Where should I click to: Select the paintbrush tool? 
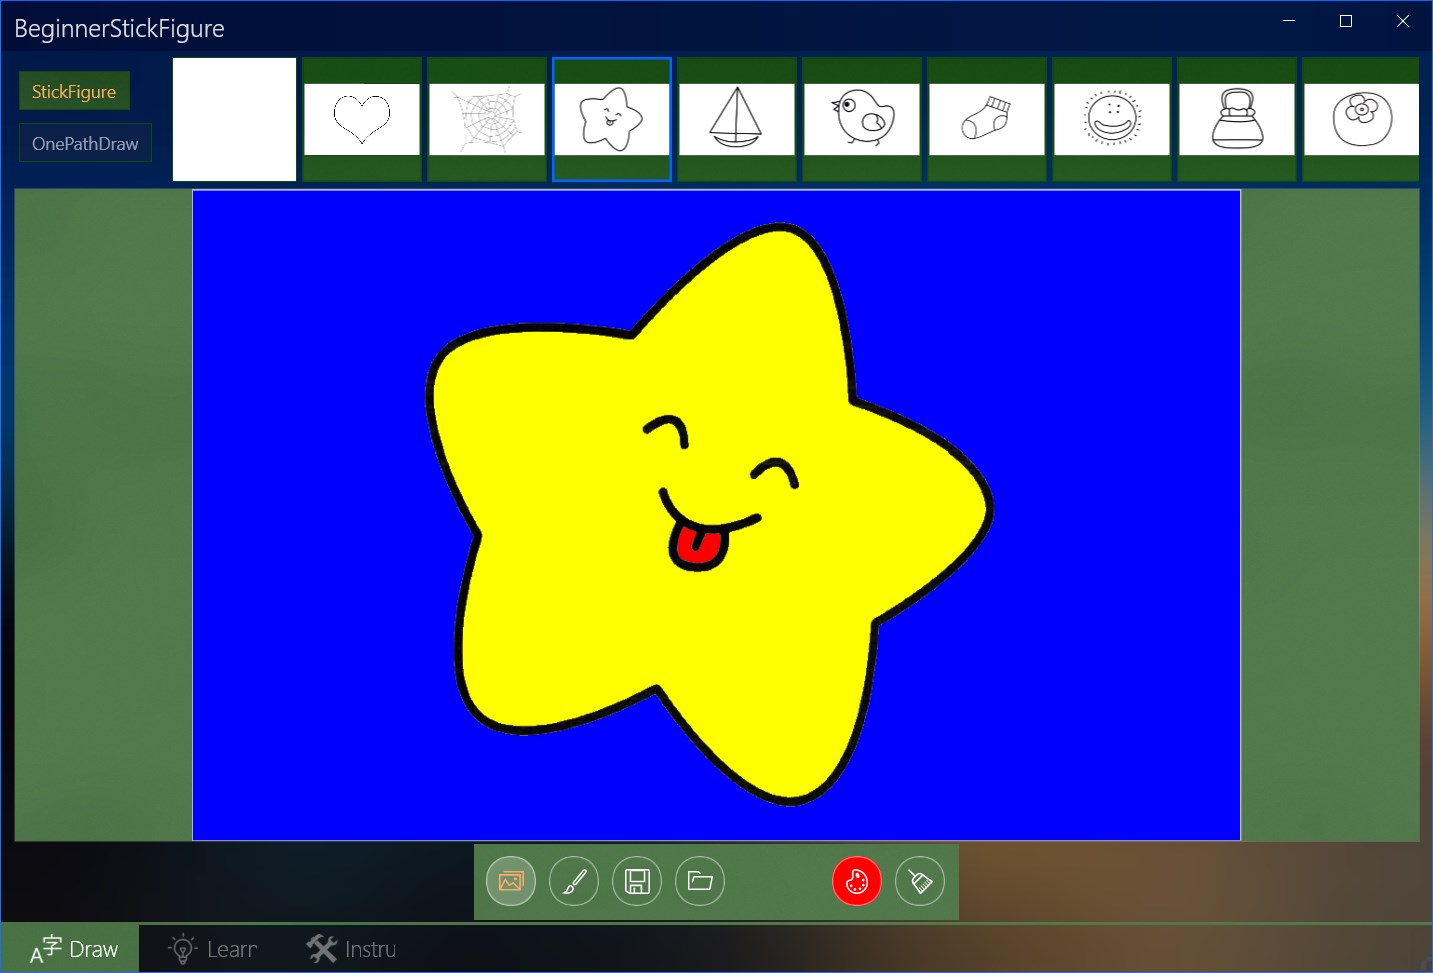(574, 881)
